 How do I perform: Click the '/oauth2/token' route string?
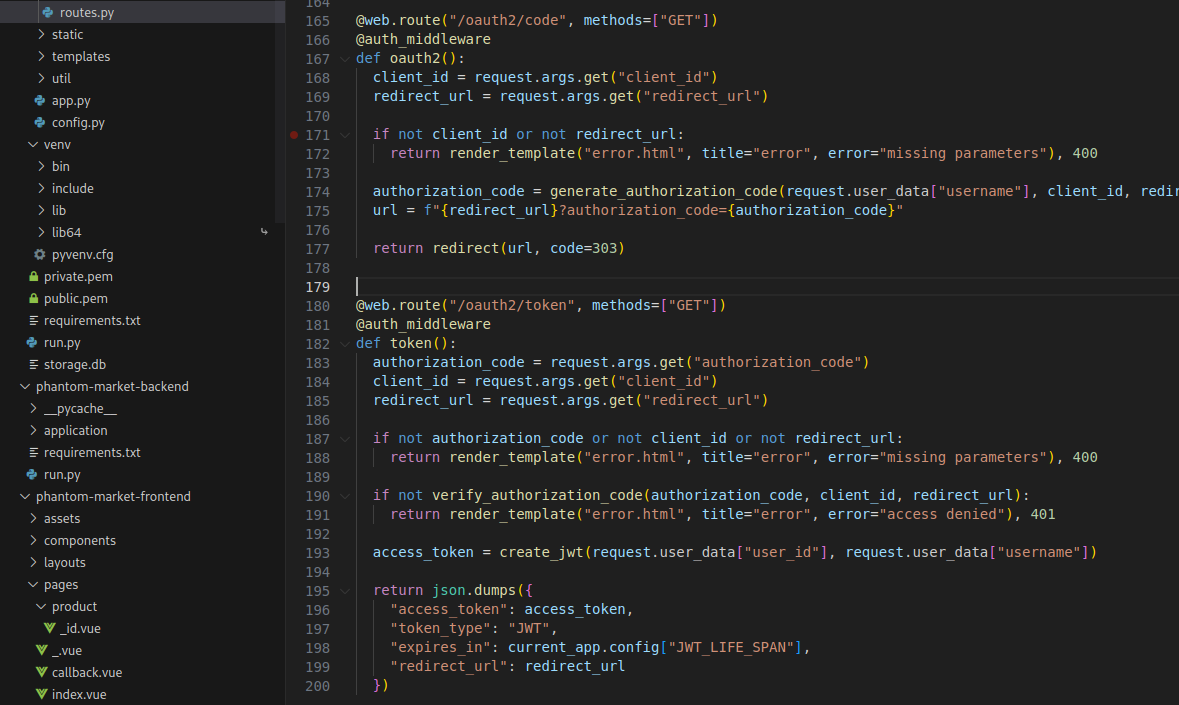(511, 305)
